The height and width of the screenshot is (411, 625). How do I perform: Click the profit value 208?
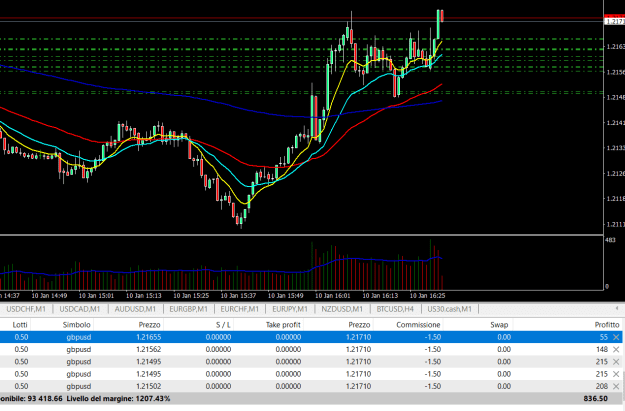point(601,386)
